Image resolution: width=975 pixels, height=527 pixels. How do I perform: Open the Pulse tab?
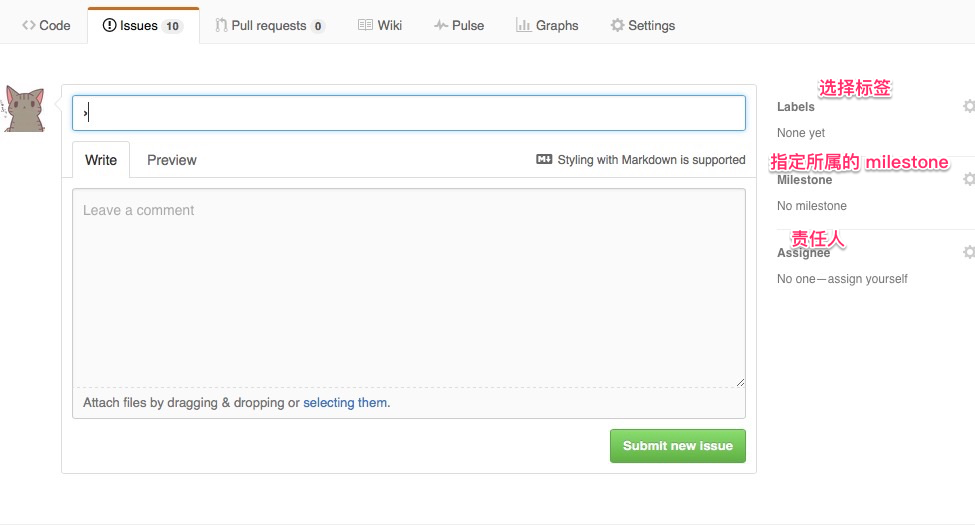[459, 25]
